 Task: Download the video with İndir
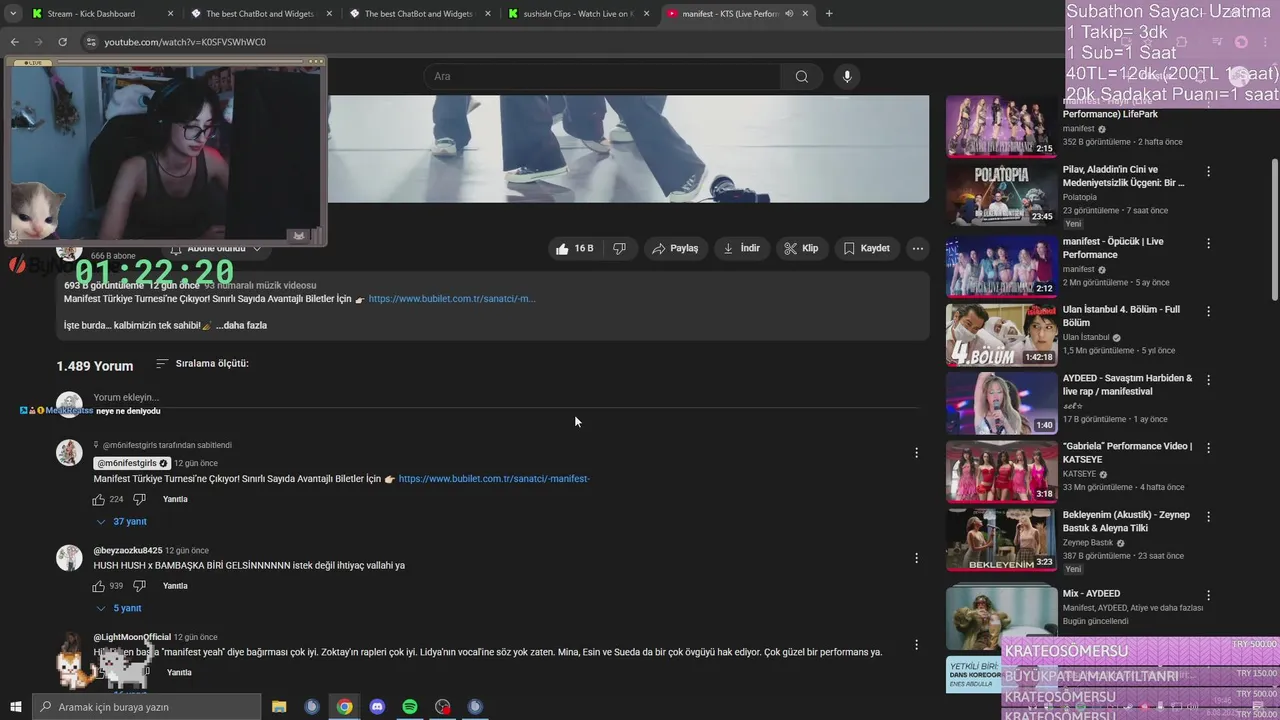(741, 248)
